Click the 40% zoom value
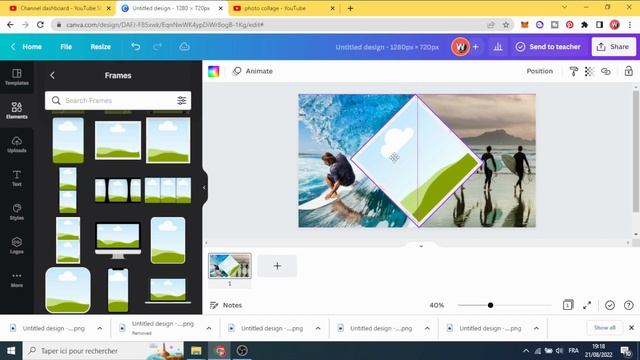 436,305
